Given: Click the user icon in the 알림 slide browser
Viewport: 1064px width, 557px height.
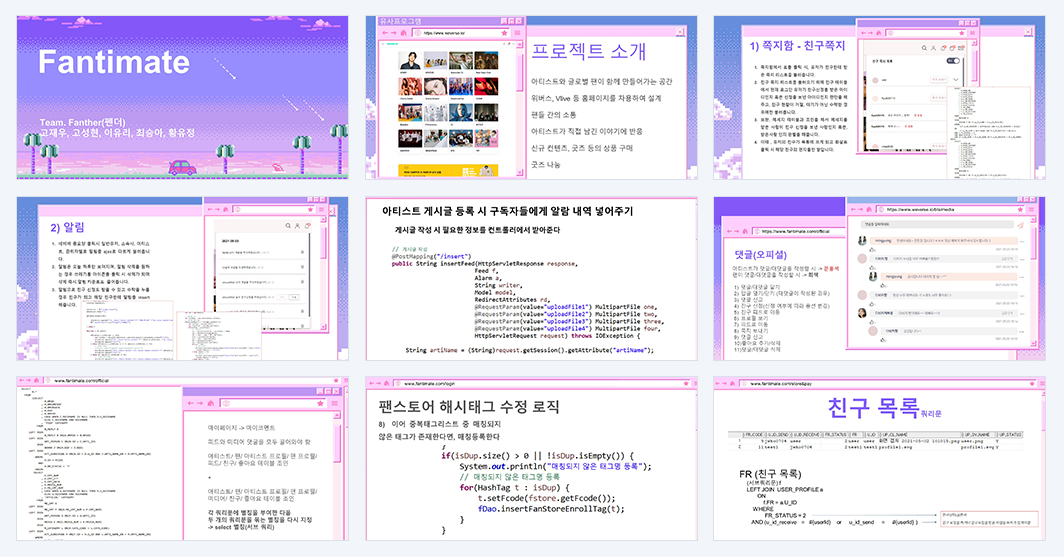Looking at the screenshot, I should point(297,225).
